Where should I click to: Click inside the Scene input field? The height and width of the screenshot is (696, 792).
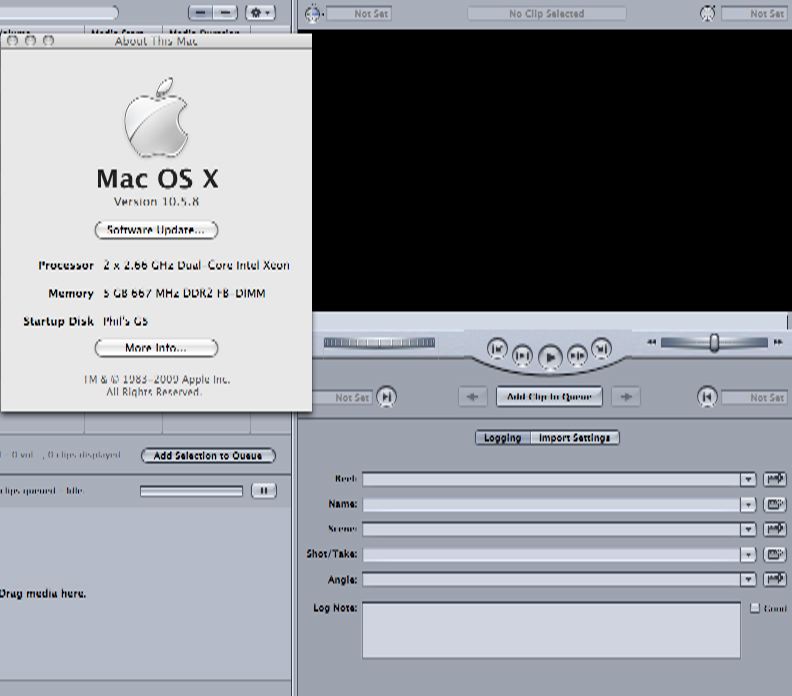click(x=552, y=529)
